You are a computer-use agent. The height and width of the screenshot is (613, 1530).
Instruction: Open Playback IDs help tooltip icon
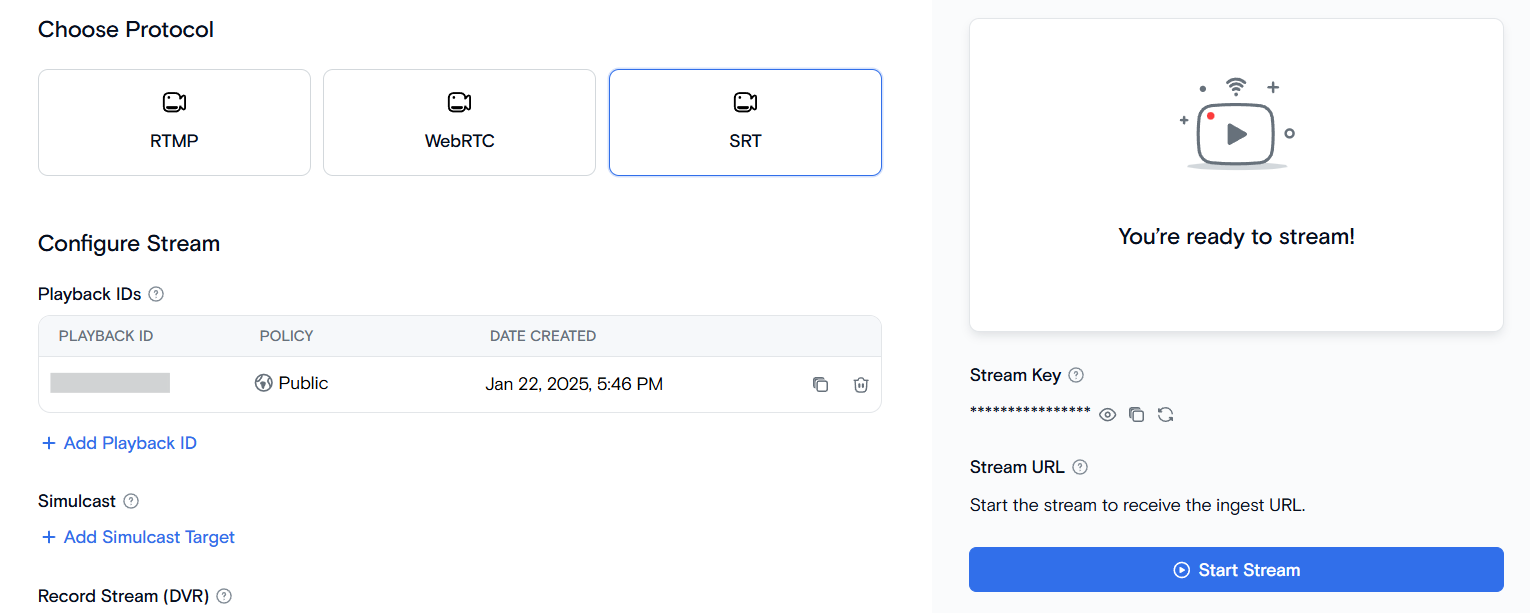[x=156, y=294]
